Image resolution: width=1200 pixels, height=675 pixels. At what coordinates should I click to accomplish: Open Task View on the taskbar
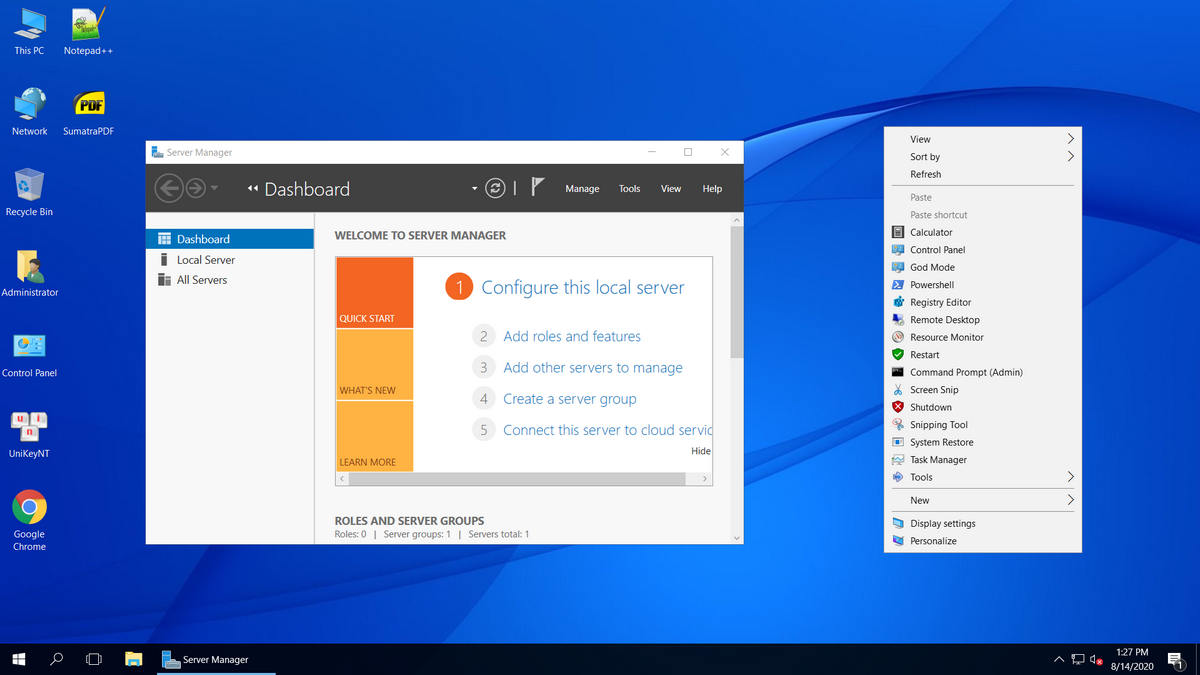click(x=94, y=659)
